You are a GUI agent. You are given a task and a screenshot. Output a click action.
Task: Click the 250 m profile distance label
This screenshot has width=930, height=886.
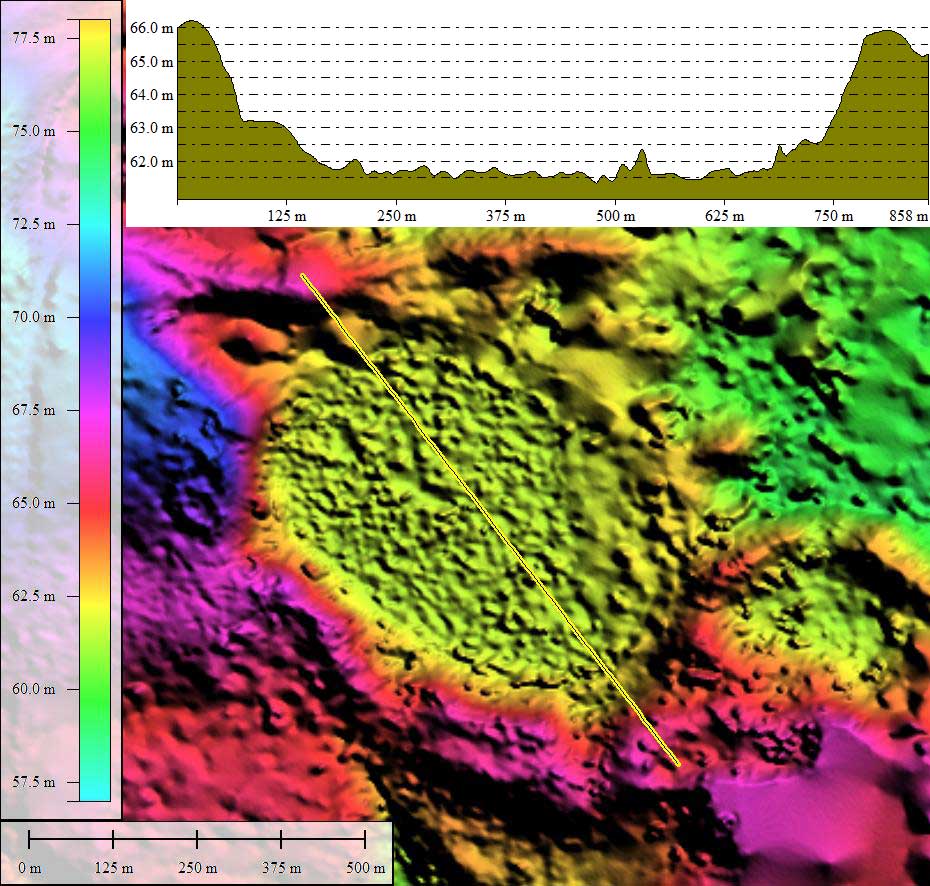(397, 216)
